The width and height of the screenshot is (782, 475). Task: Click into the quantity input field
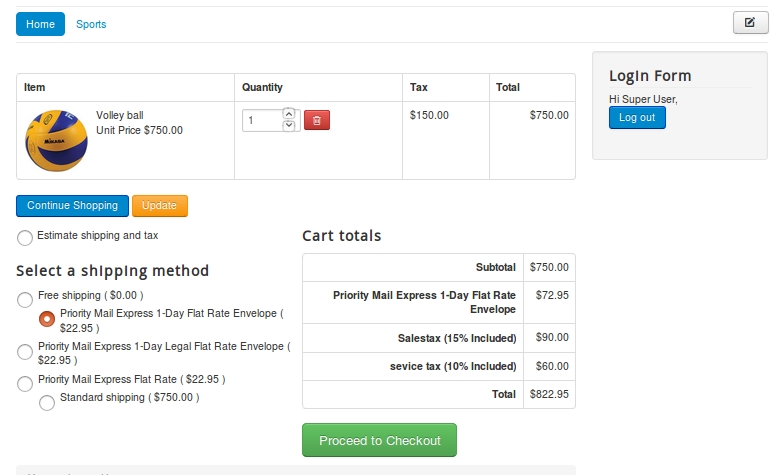pyautogui.click(x=263, y=120)
